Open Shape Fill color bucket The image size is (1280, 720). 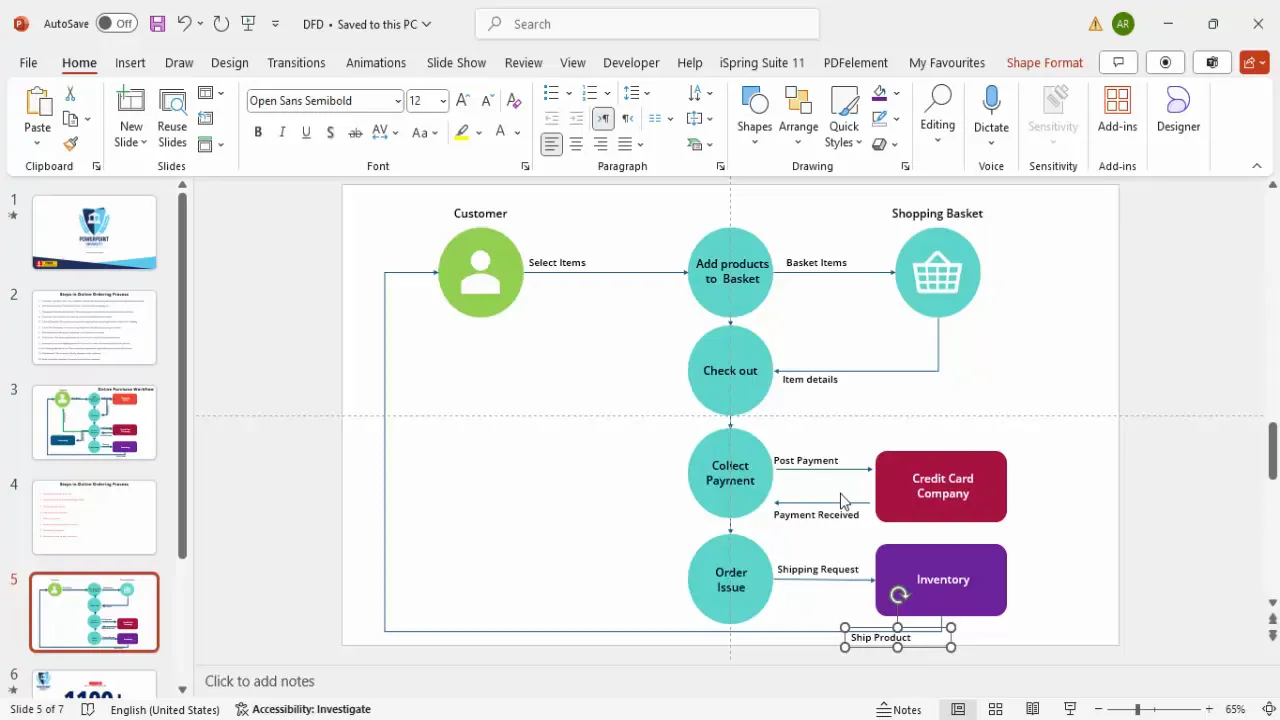(x=880, y=93)
